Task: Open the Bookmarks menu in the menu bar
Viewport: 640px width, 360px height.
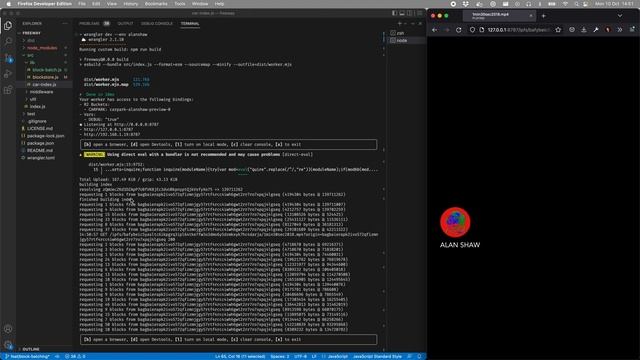Action: 156,4
